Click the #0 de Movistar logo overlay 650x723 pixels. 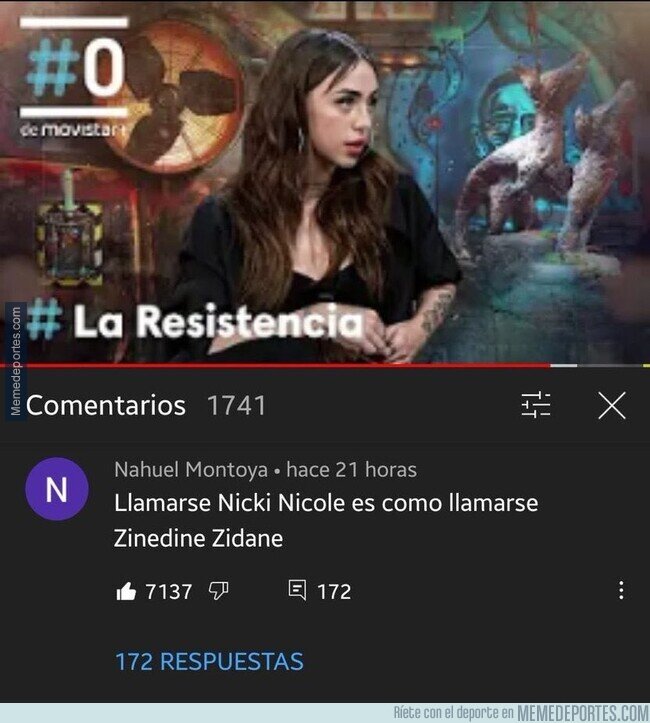pyautogui.click(x=74, y=77)
